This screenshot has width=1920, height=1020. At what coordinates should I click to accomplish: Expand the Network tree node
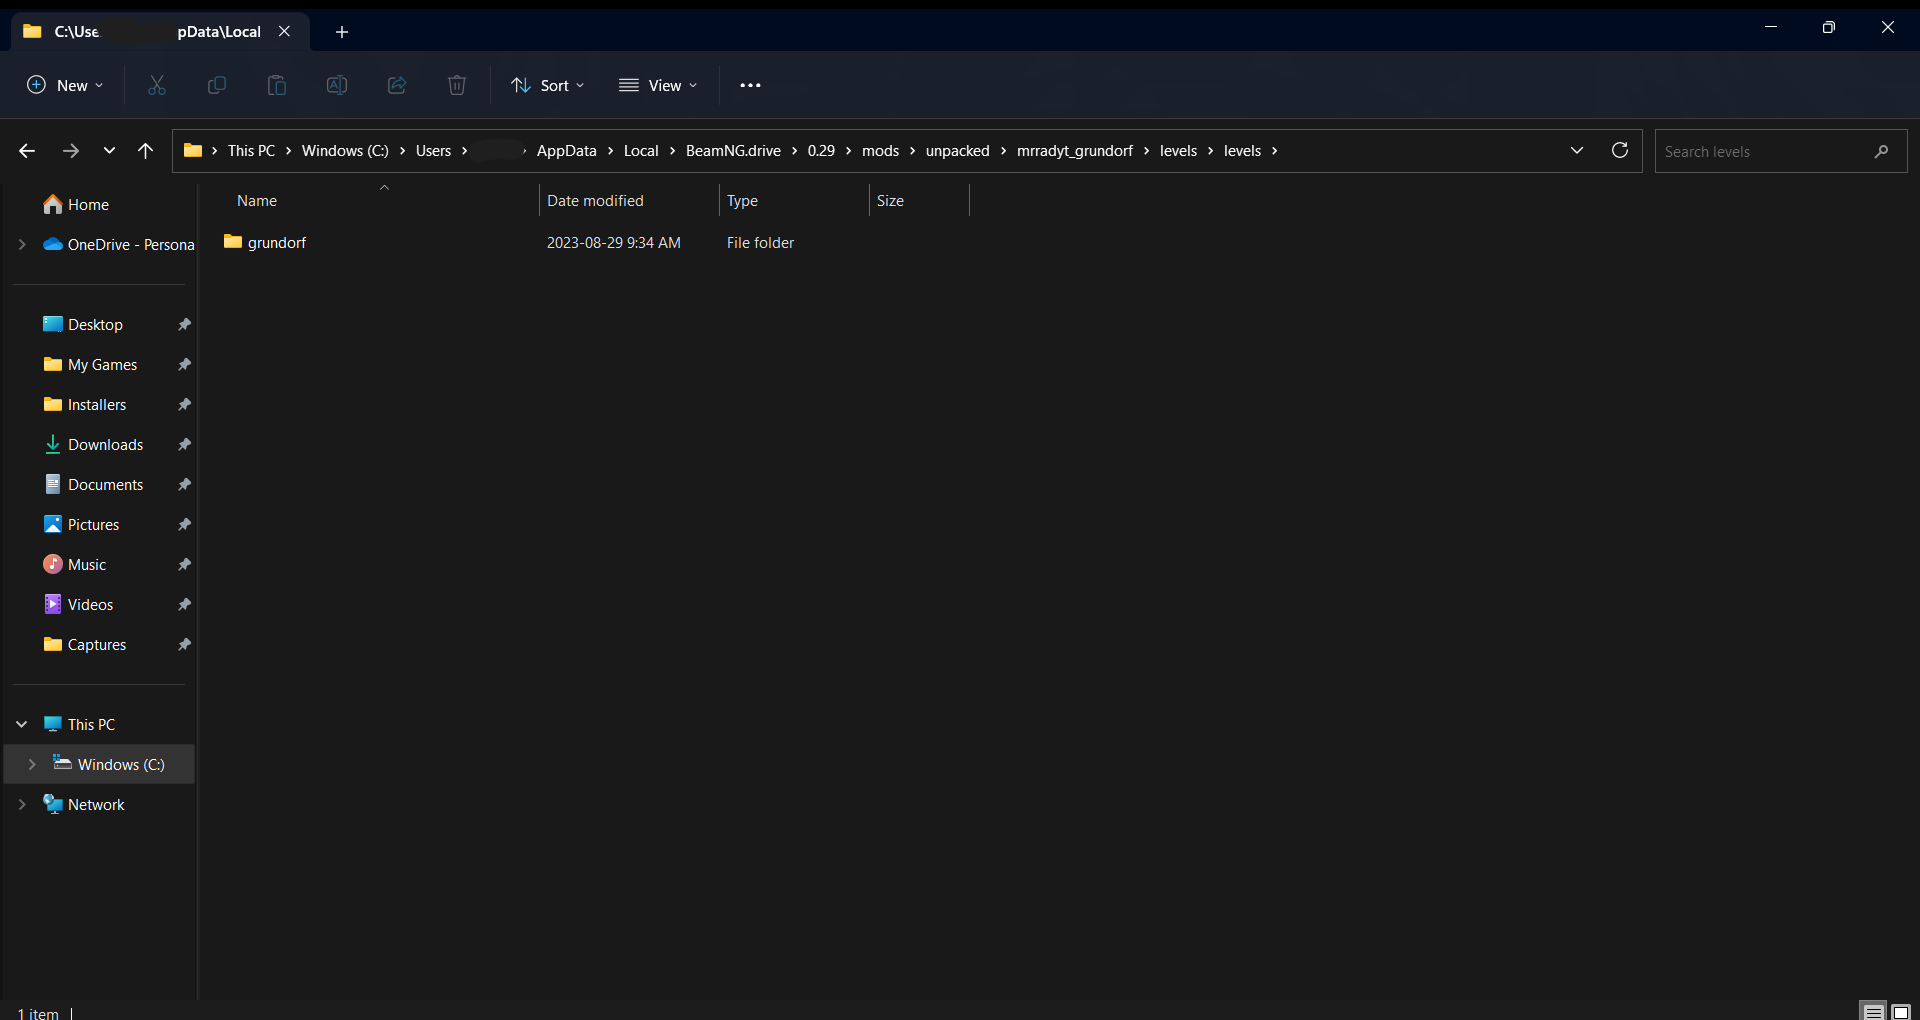(x=22, y=804)
